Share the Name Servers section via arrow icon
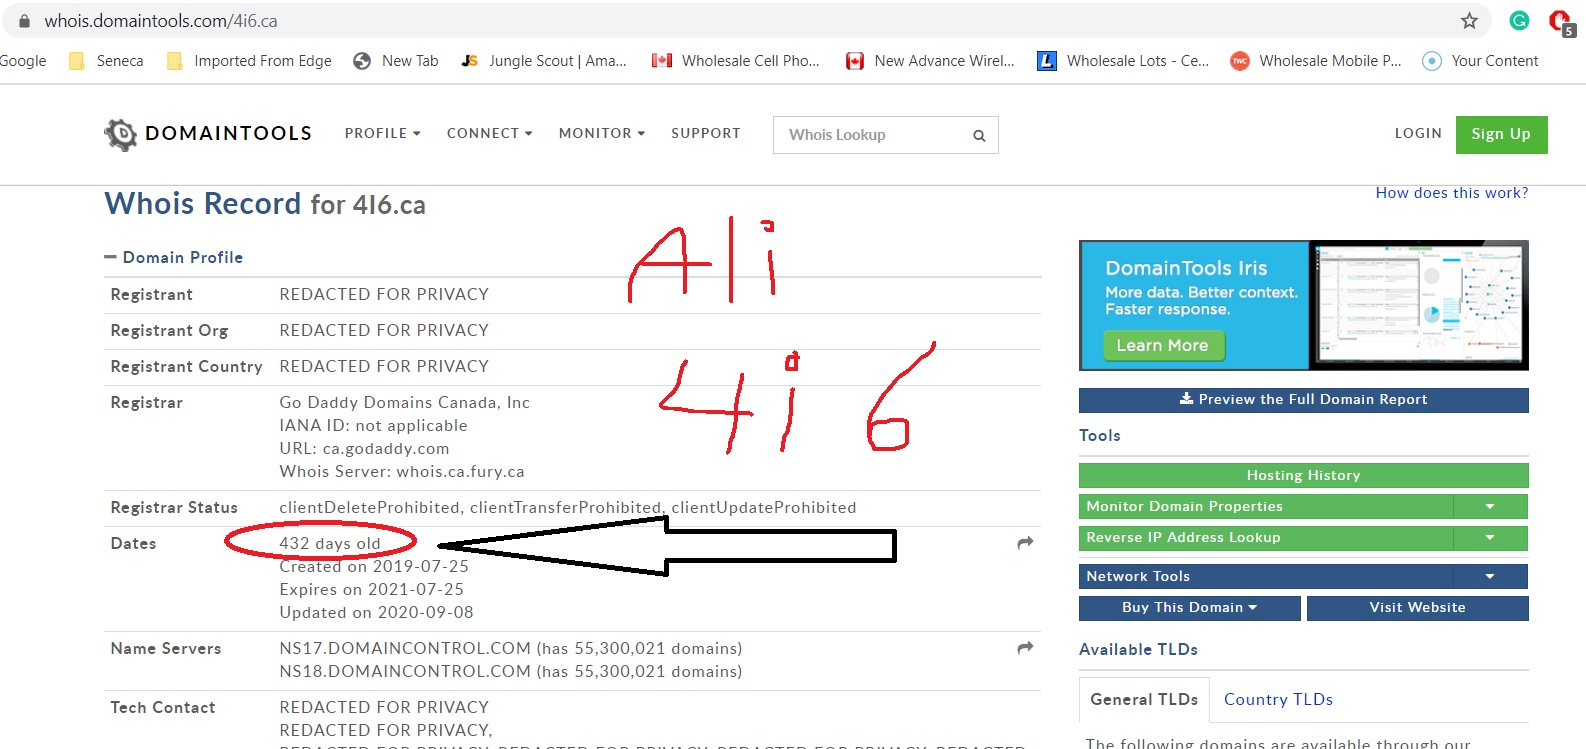Screen dimensions: 1586x749 pyautogui.click(x=1025, y=648)
